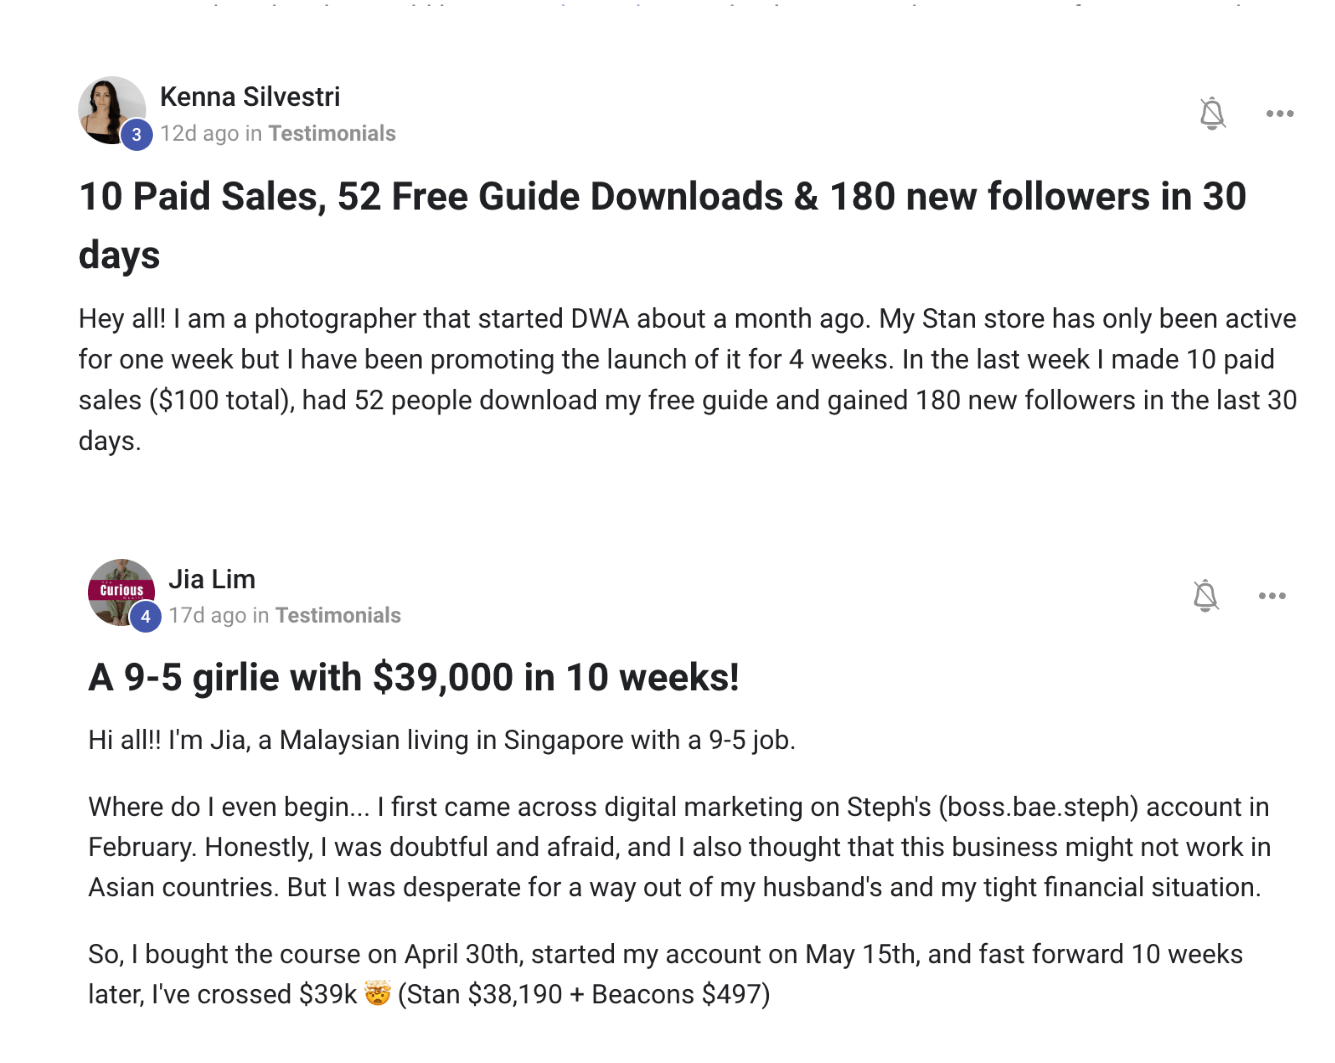Open the "A 9-5 girlie with $39,000" post
This screenshot has width=1335, height=1063.
click(x=413, y=678)
